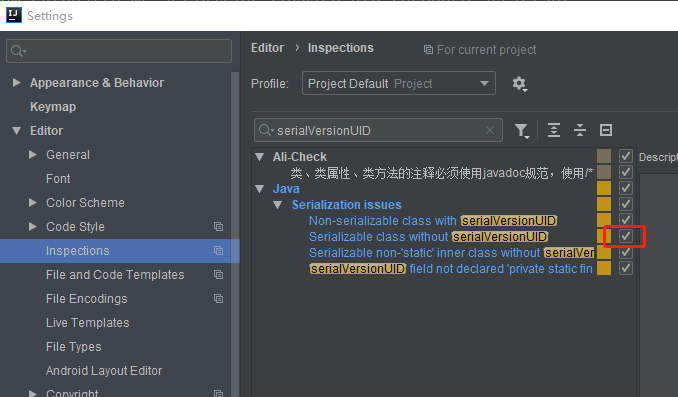Open the Project Default profile dropdown

pyautogui.click(x=399, y=83)
